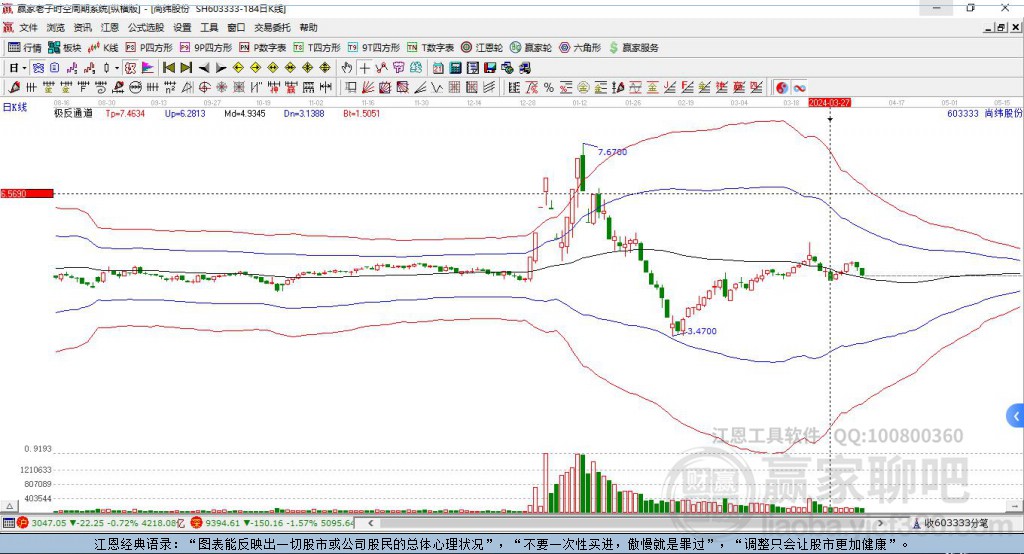Image resolution: width=1024 pixels, height=554 pixels.
Task: Jump to first bar icon
Action: [x=168, y=68]
